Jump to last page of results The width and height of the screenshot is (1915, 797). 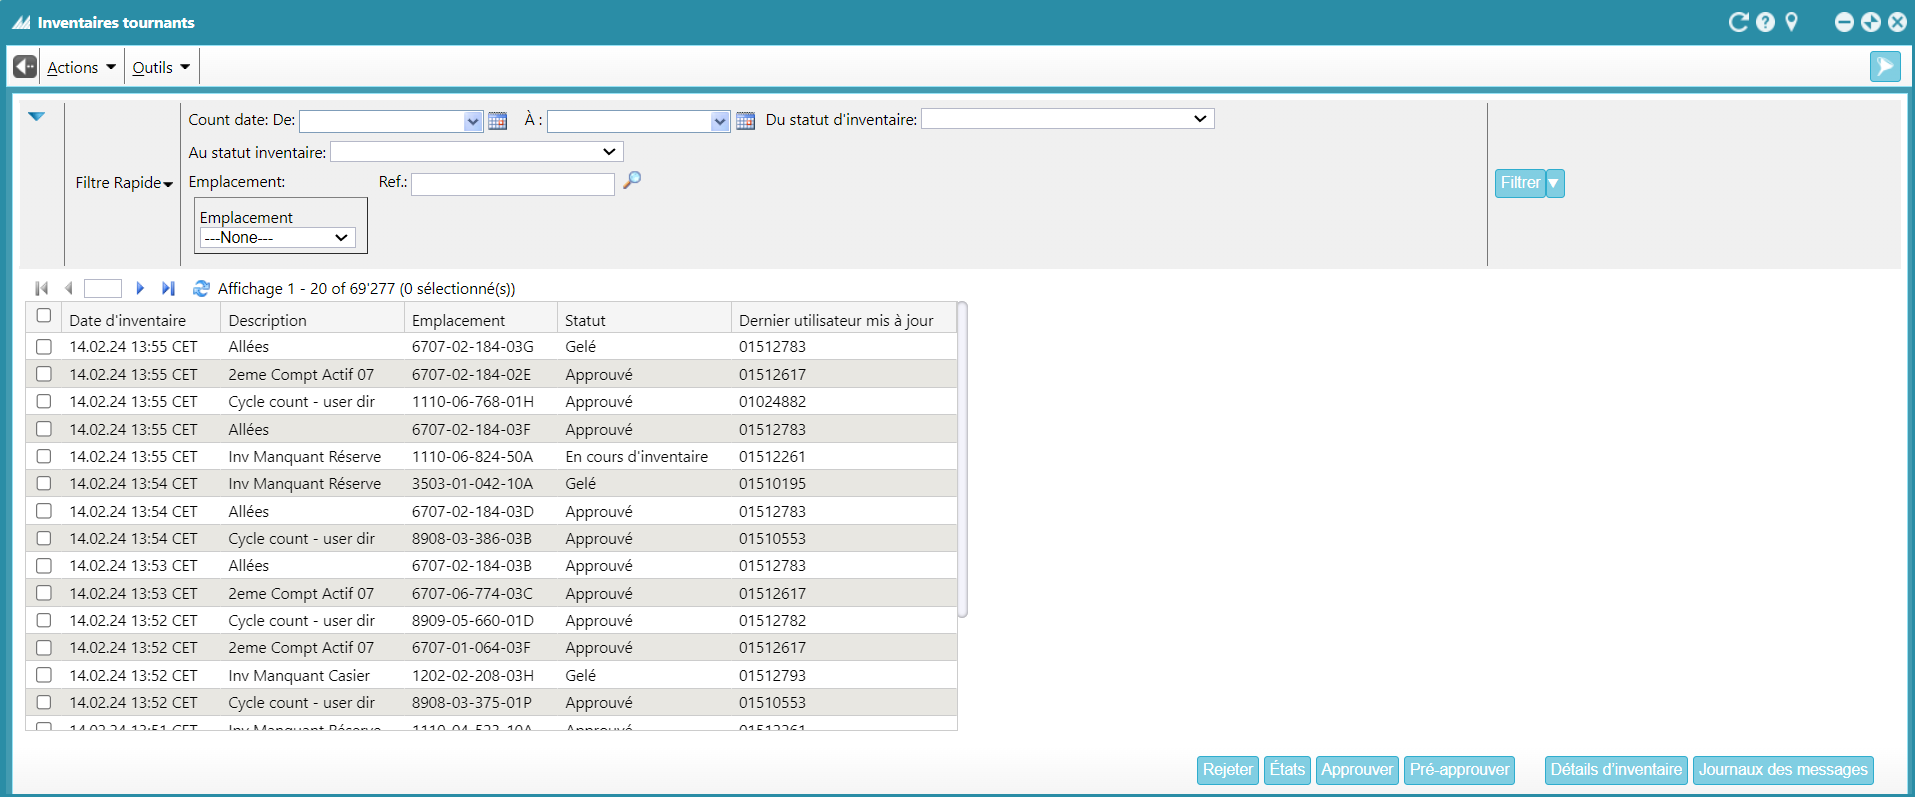168,288
